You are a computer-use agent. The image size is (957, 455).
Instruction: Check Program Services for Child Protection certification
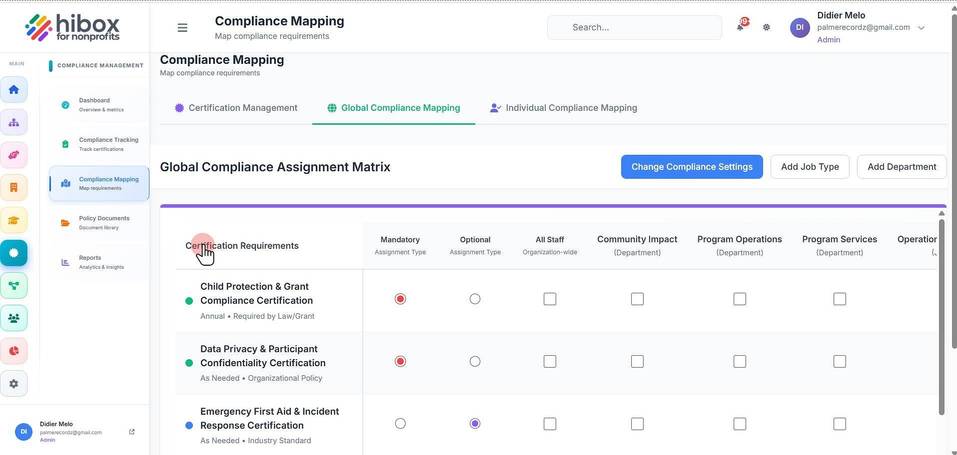coord(840,299)
